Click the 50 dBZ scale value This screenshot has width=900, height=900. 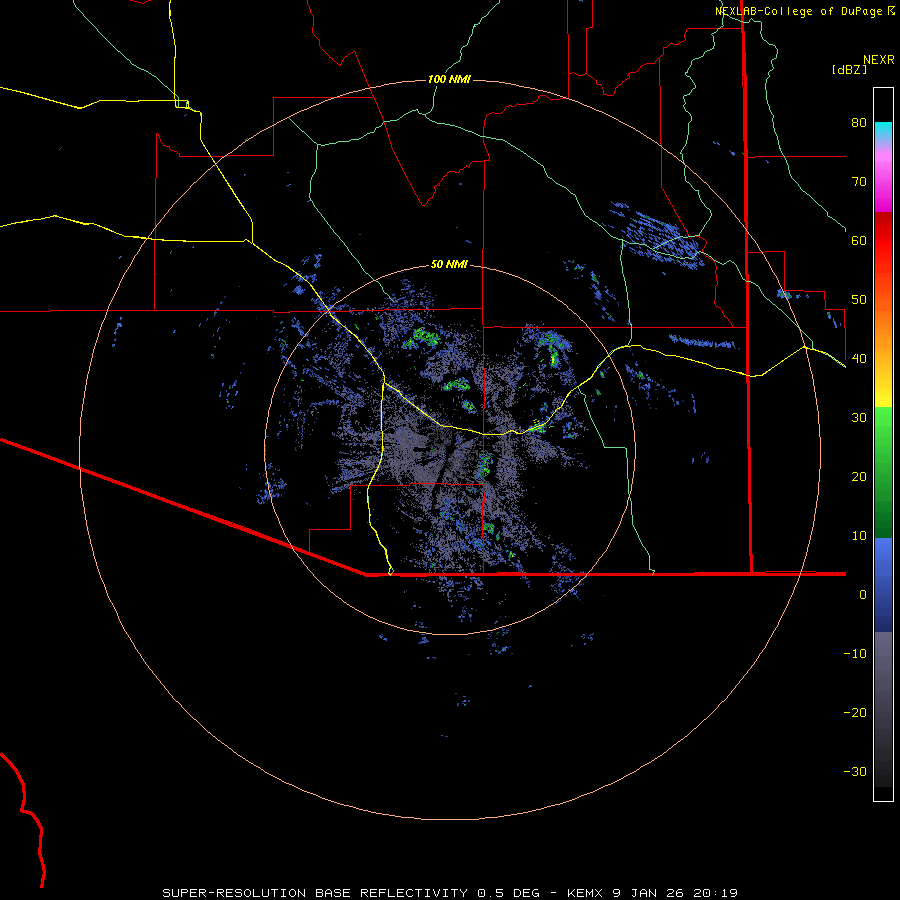click(859, 300)
